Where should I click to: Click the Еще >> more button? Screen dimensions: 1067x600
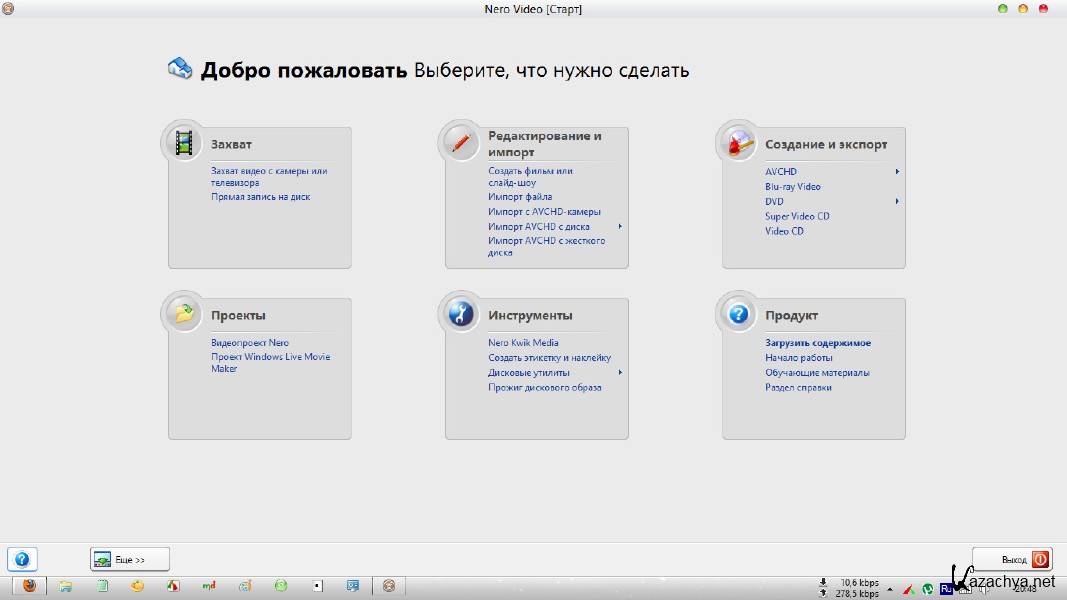(x=129, y=560)
